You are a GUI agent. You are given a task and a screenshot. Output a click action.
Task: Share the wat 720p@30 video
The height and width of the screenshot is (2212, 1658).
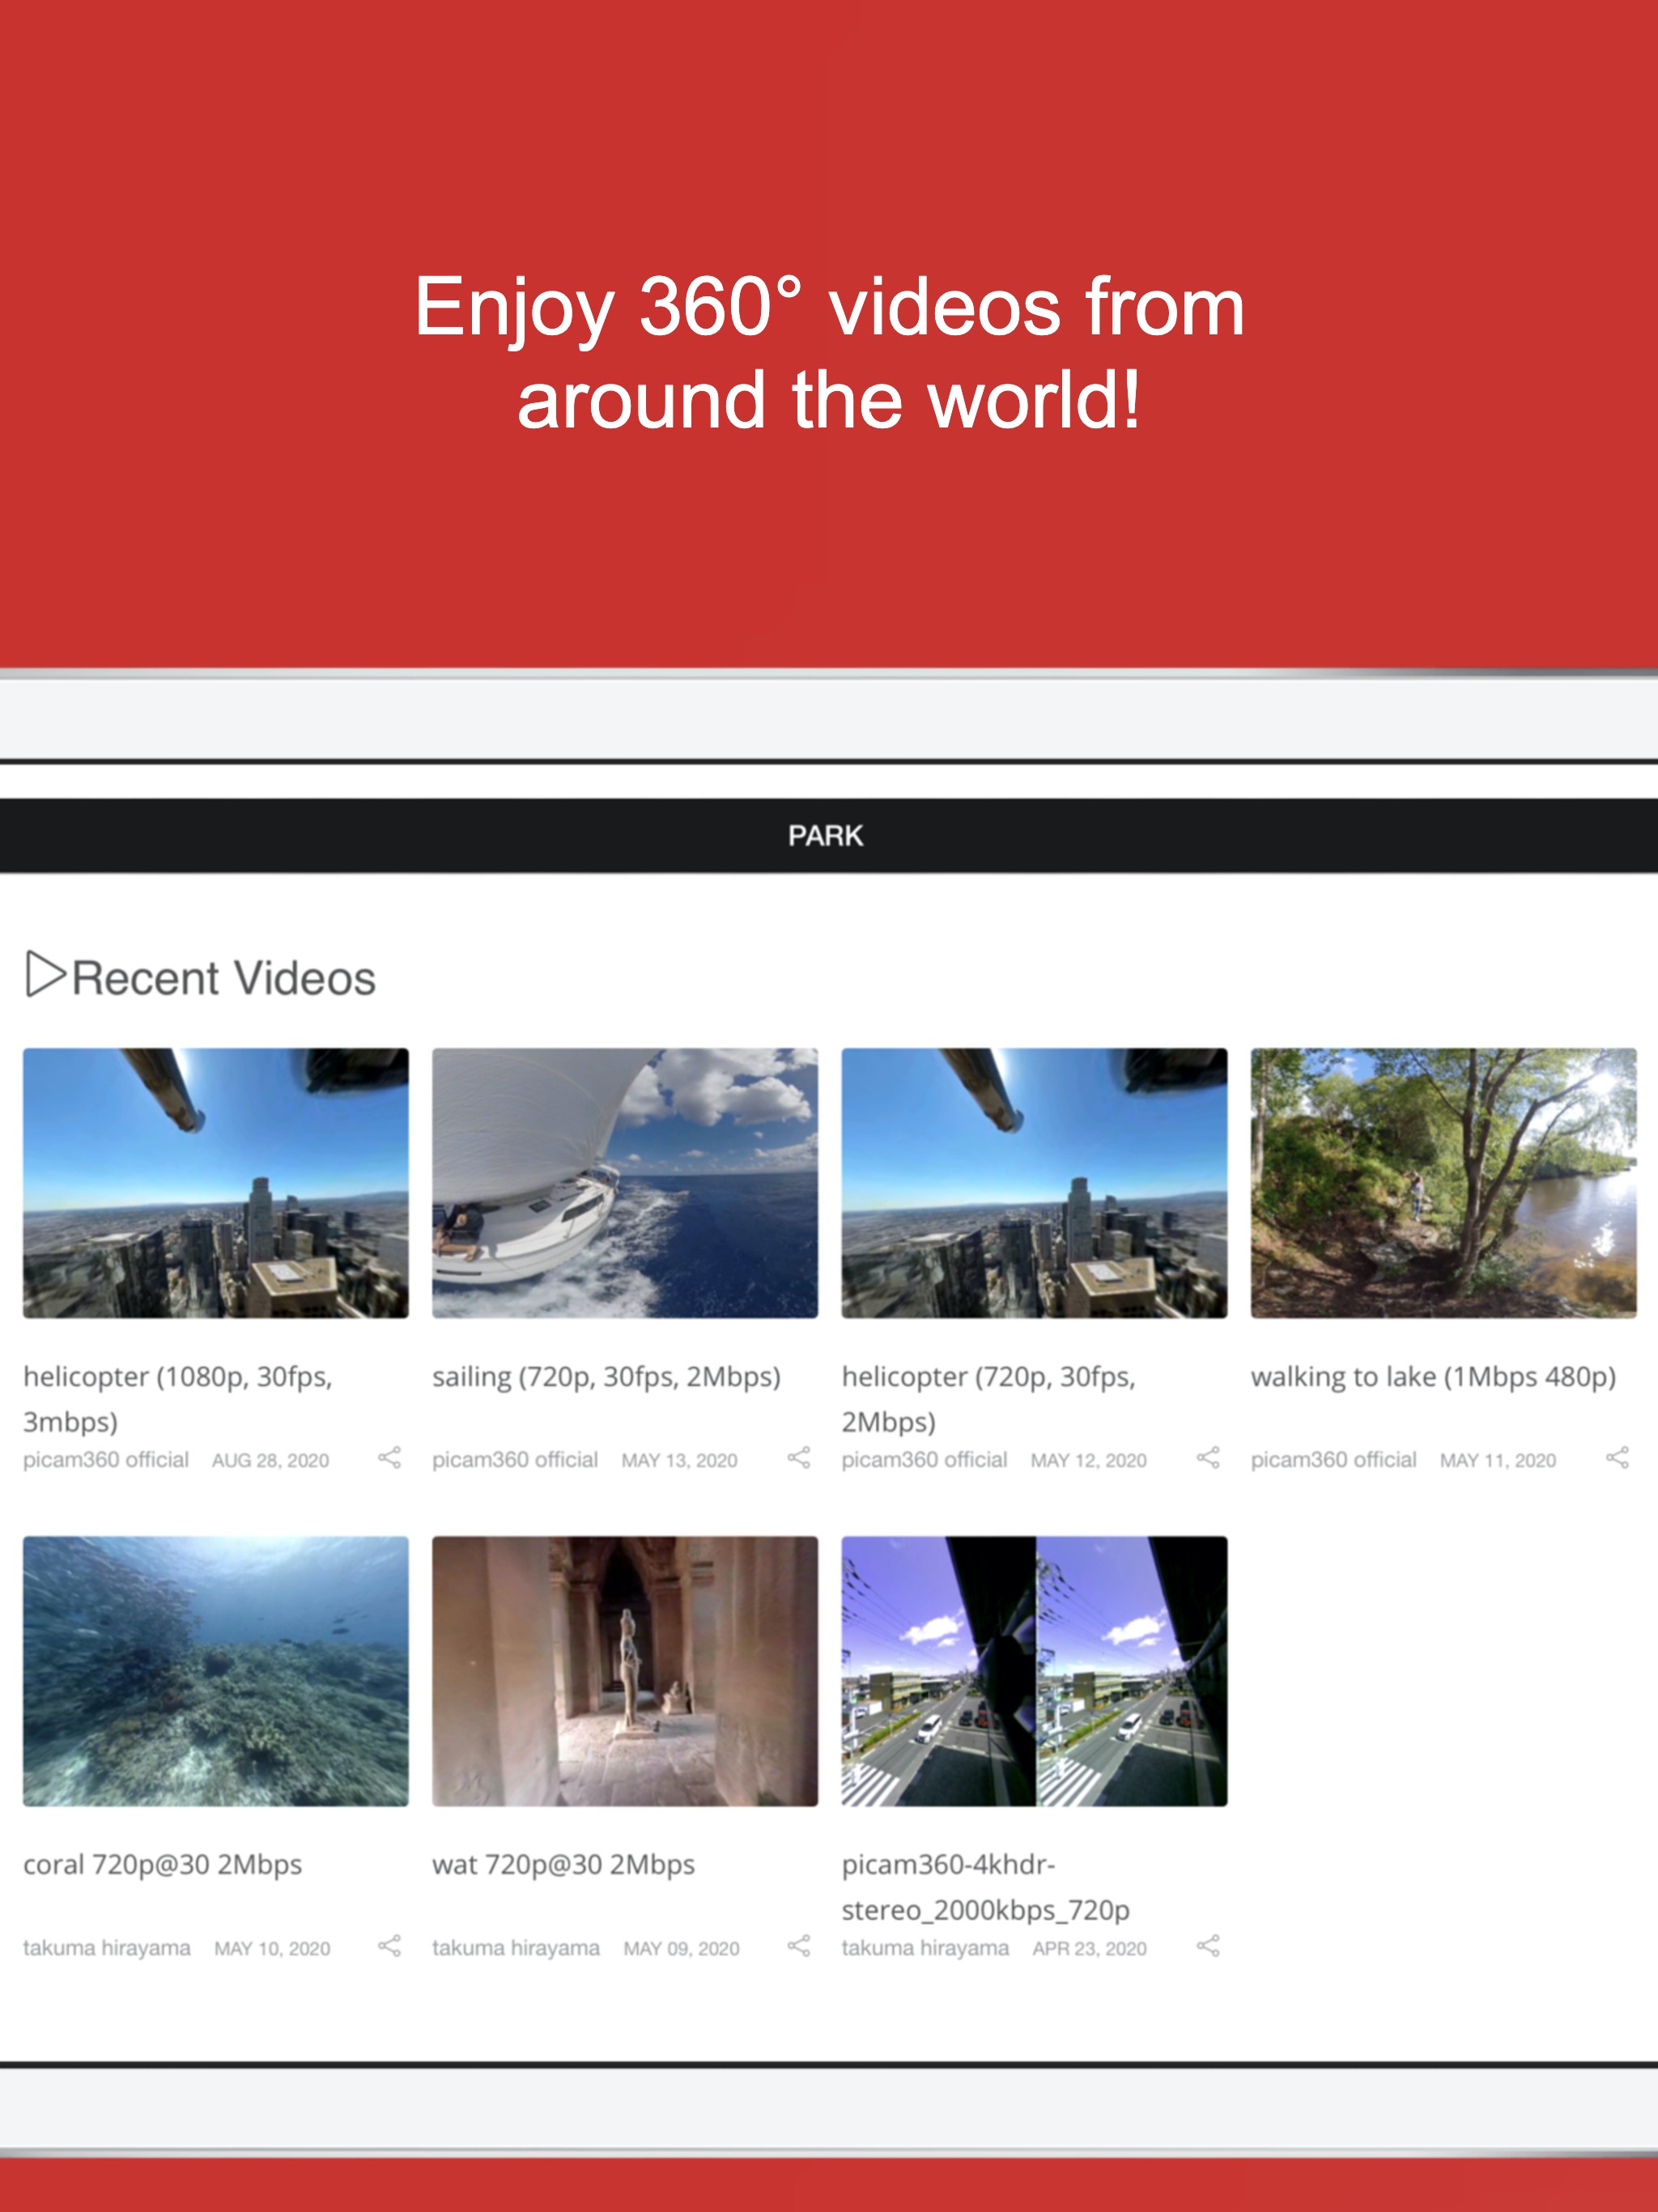[798, 1946]
